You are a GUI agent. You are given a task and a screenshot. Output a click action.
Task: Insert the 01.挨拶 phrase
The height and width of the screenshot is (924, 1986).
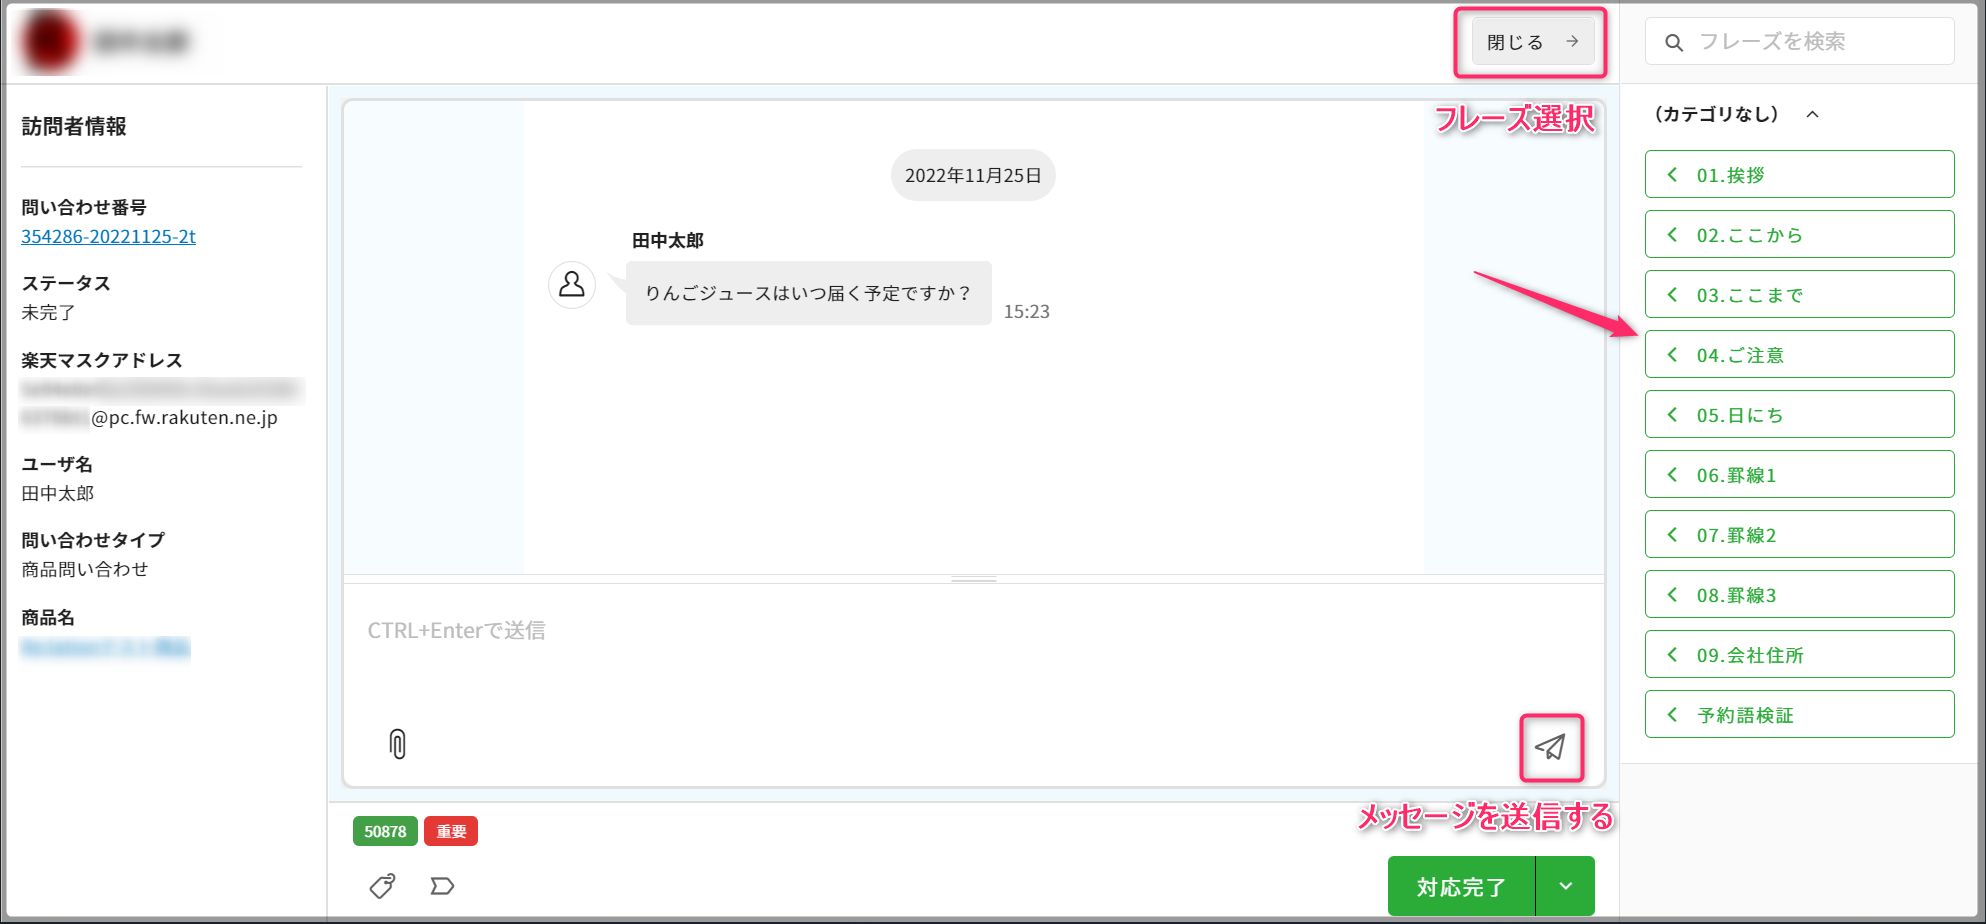pos(1798,175)
